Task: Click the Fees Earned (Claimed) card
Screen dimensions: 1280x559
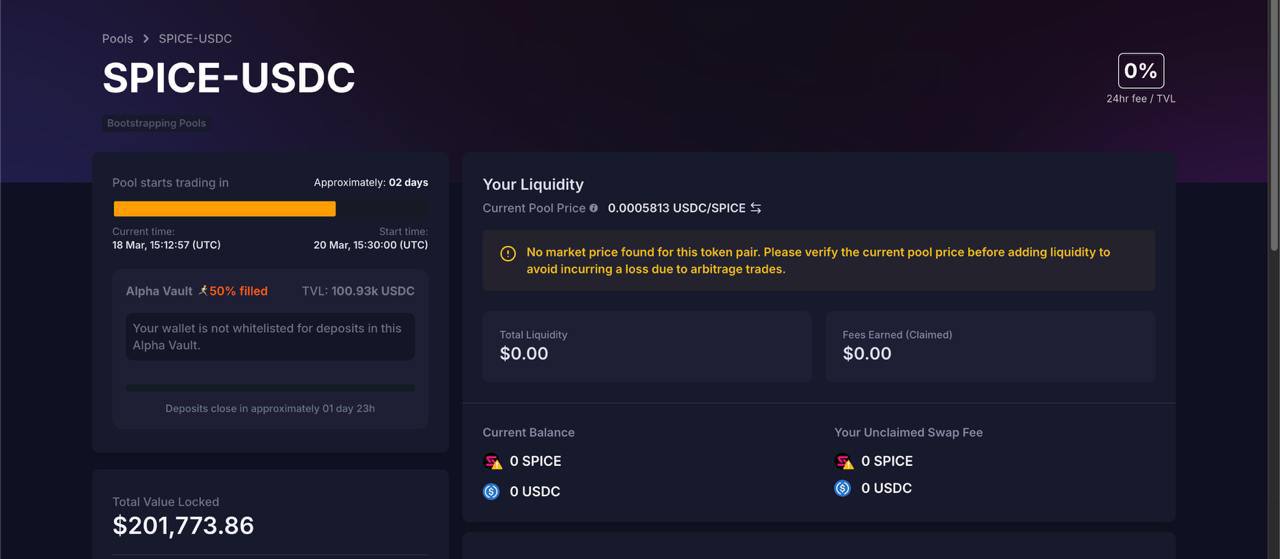Action: [990, 346]
